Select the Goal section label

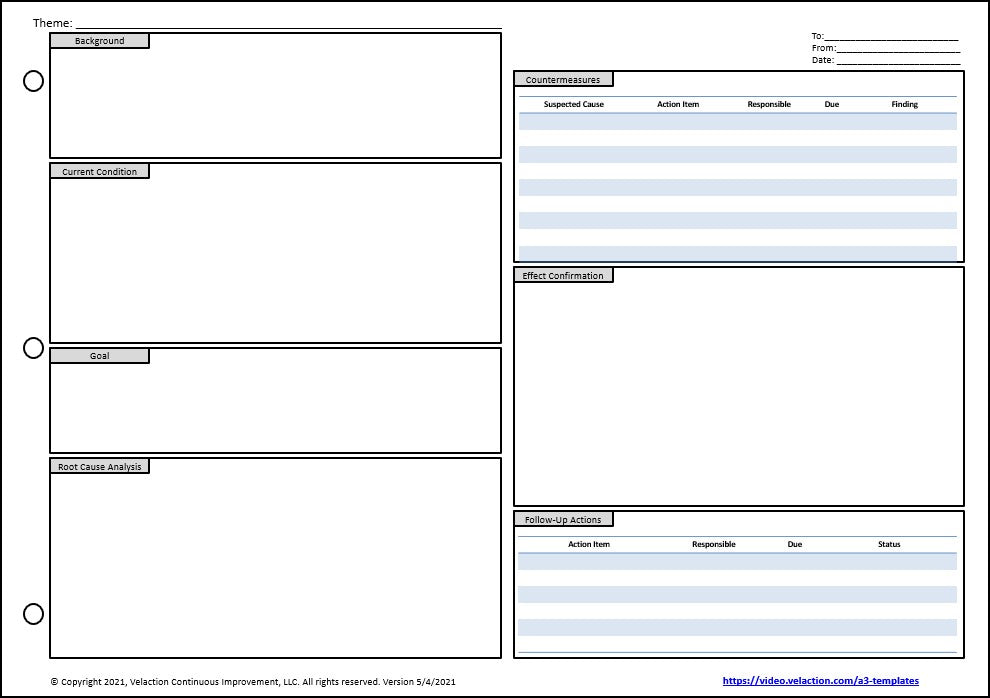click(x=100, y=356)
